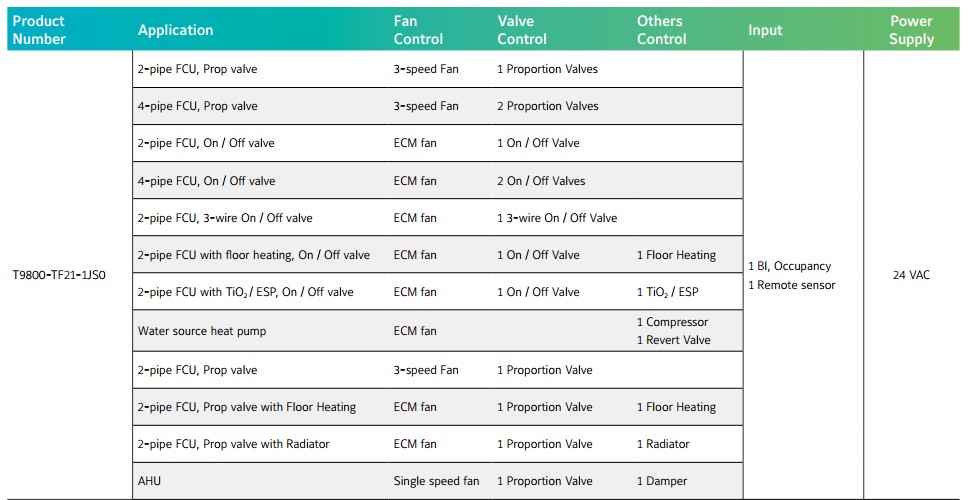Select the Single speed fan cell
Viewport: 970px width, 500px height.
(436, 481)
